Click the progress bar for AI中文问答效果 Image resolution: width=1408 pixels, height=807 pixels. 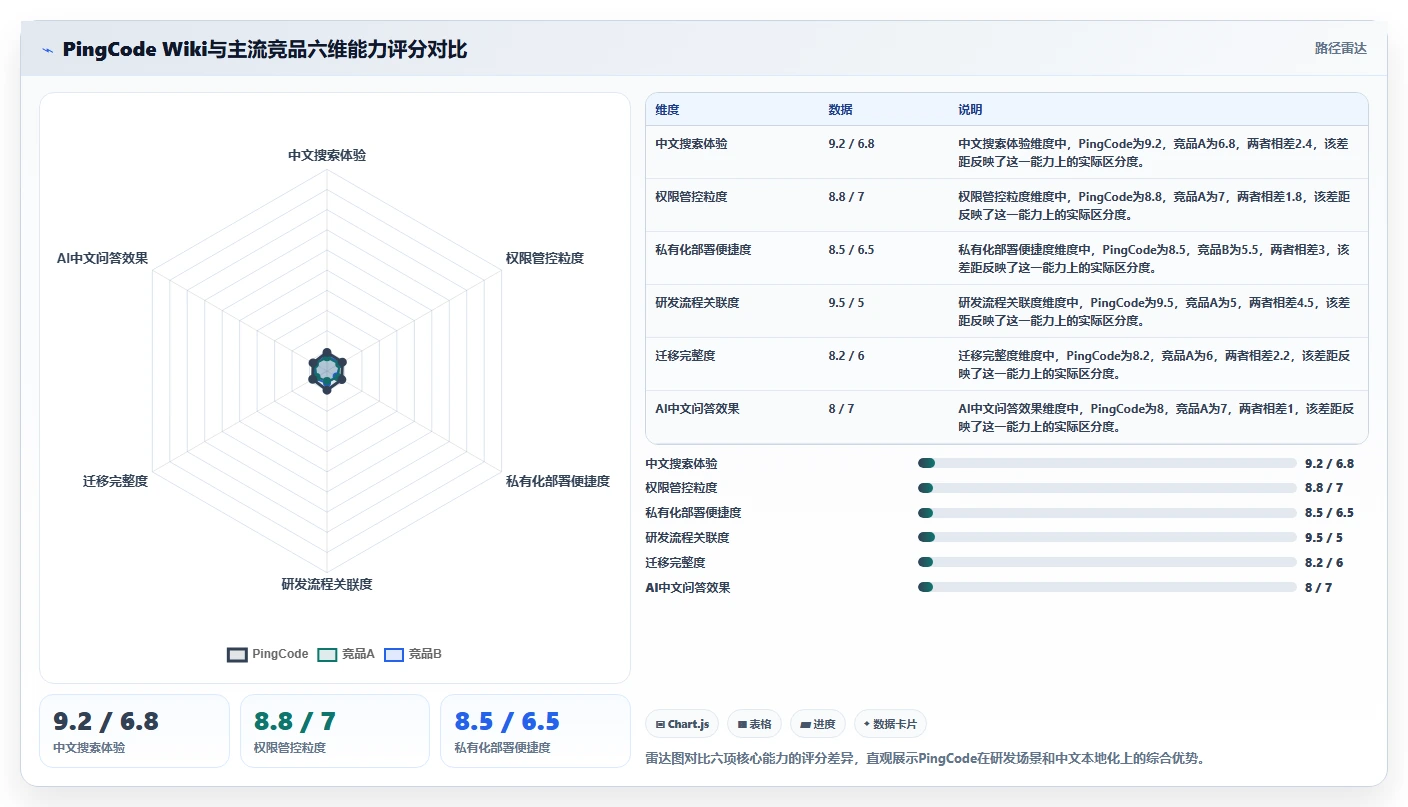click(x=1107, y=587)
